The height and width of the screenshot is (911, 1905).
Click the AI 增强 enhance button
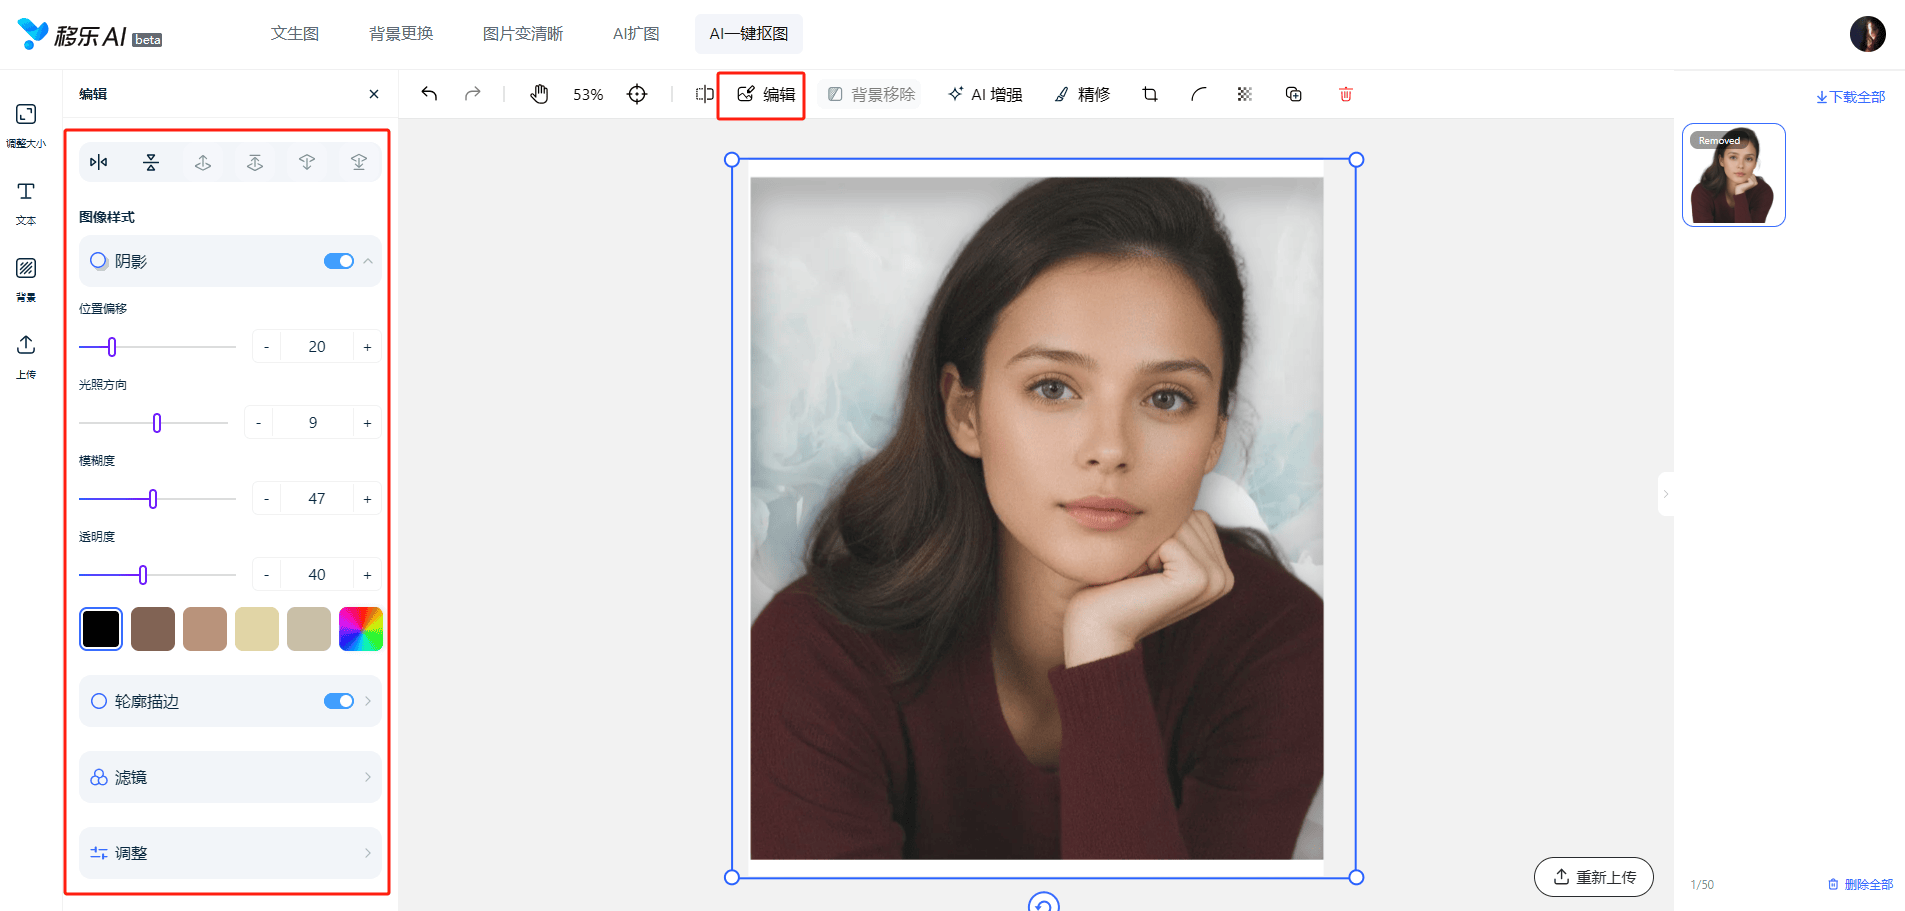(985, 94)
